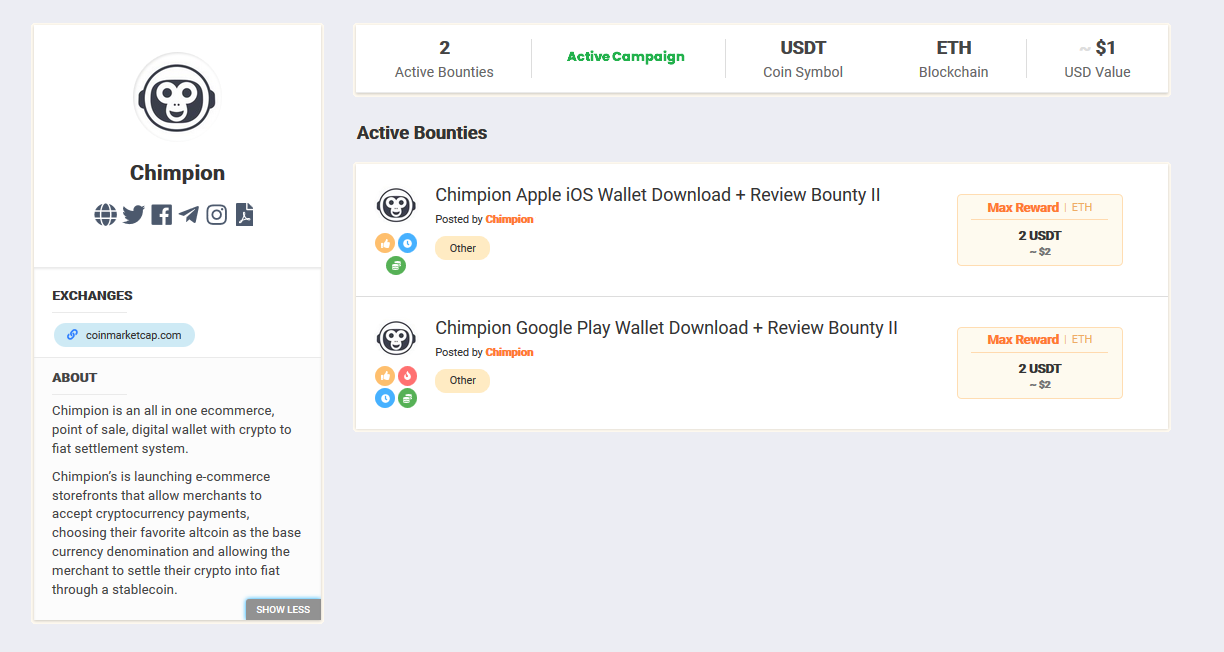Click the EXCHANGES section heading

click(x=92, y=296)
